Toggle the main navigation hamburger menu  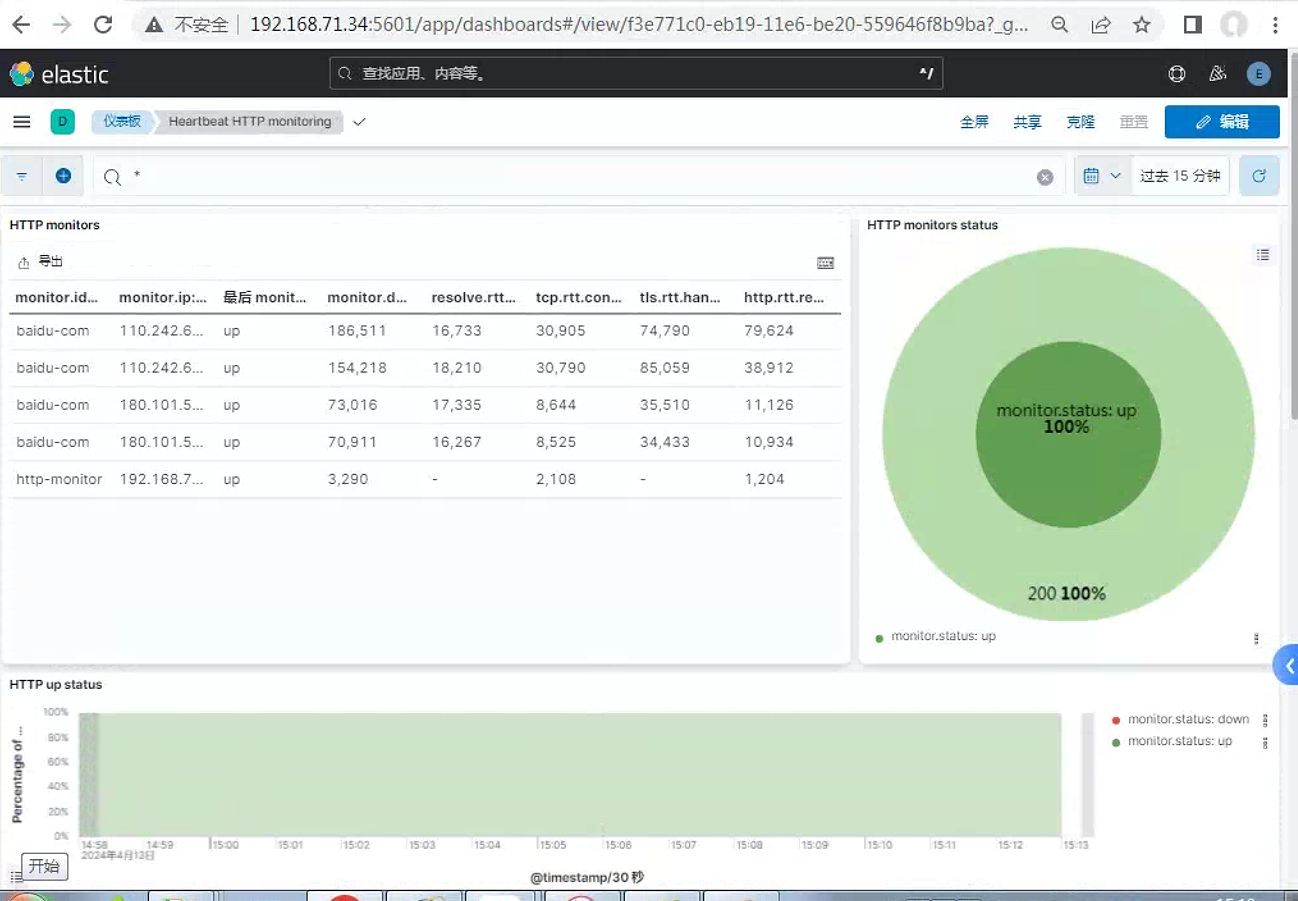pos(22,122)
